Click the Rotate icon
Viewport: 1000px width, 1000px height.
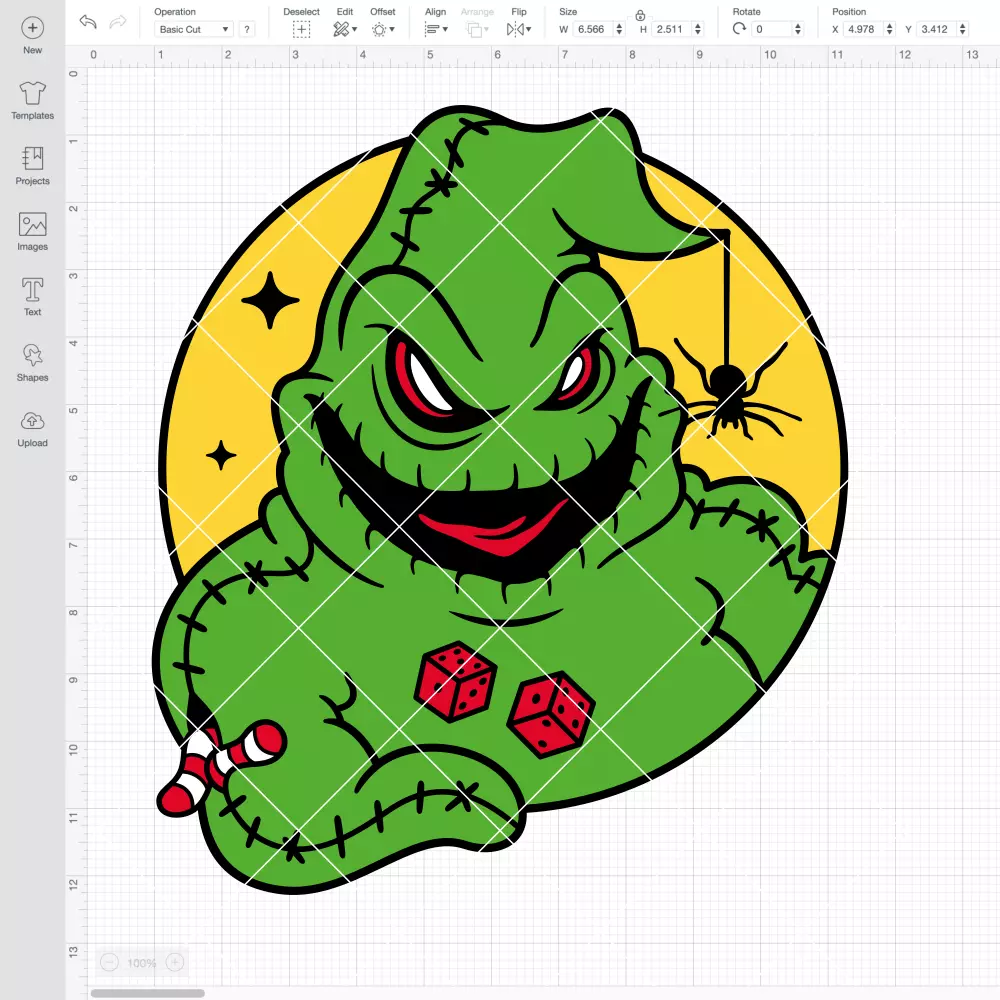pyautogui.click(x=739, y=29)
